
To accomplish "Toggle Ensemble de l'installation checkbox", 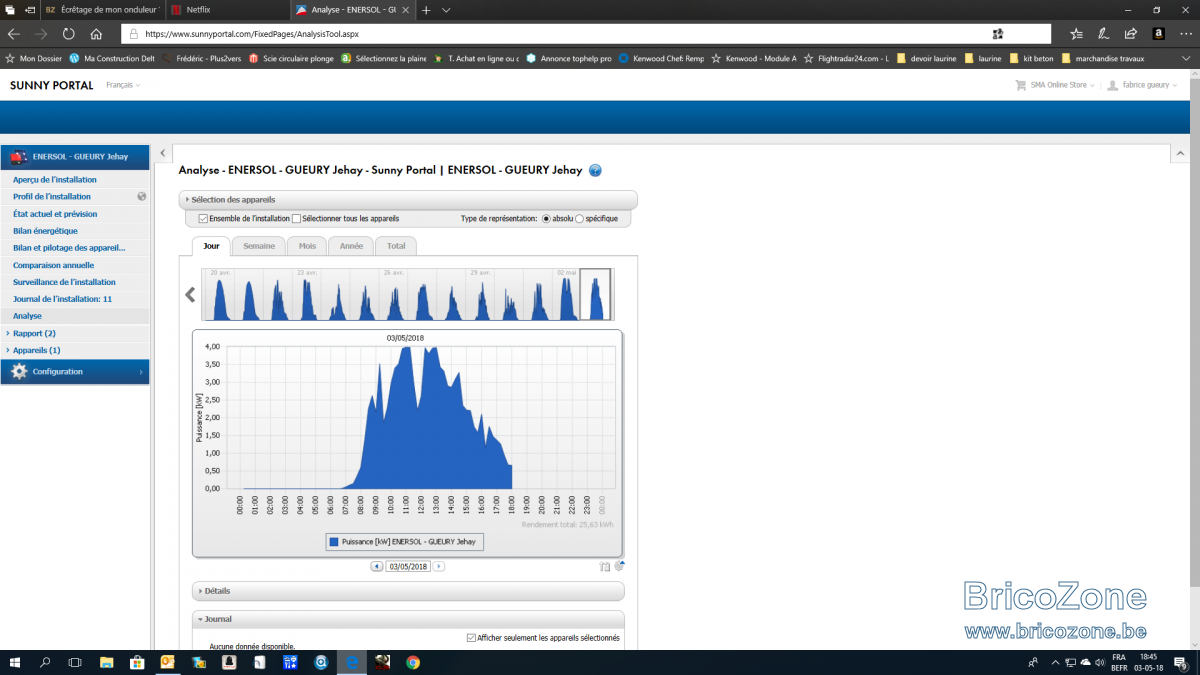I will tap(203, 218).
